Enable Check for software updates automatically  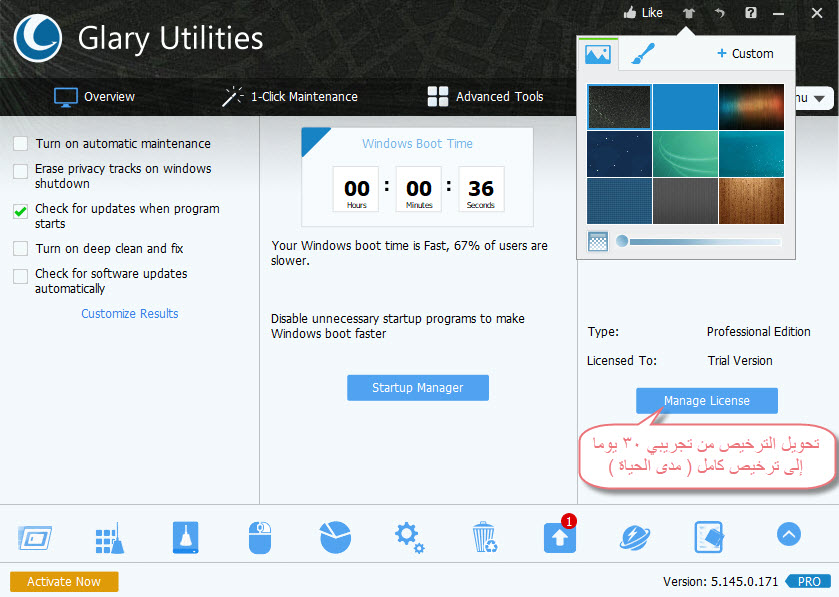point(20,276)
